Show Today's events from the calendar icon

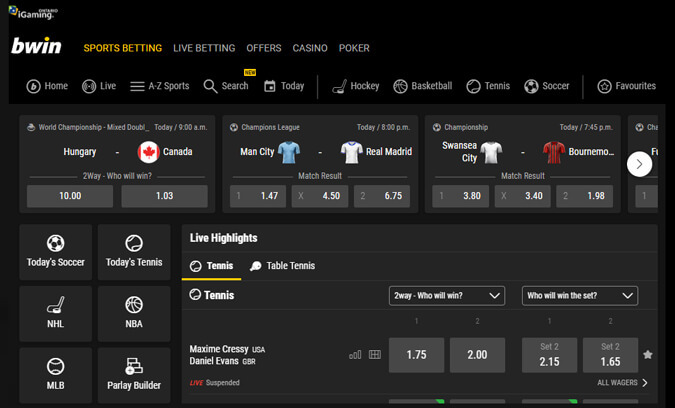(270, 86)
